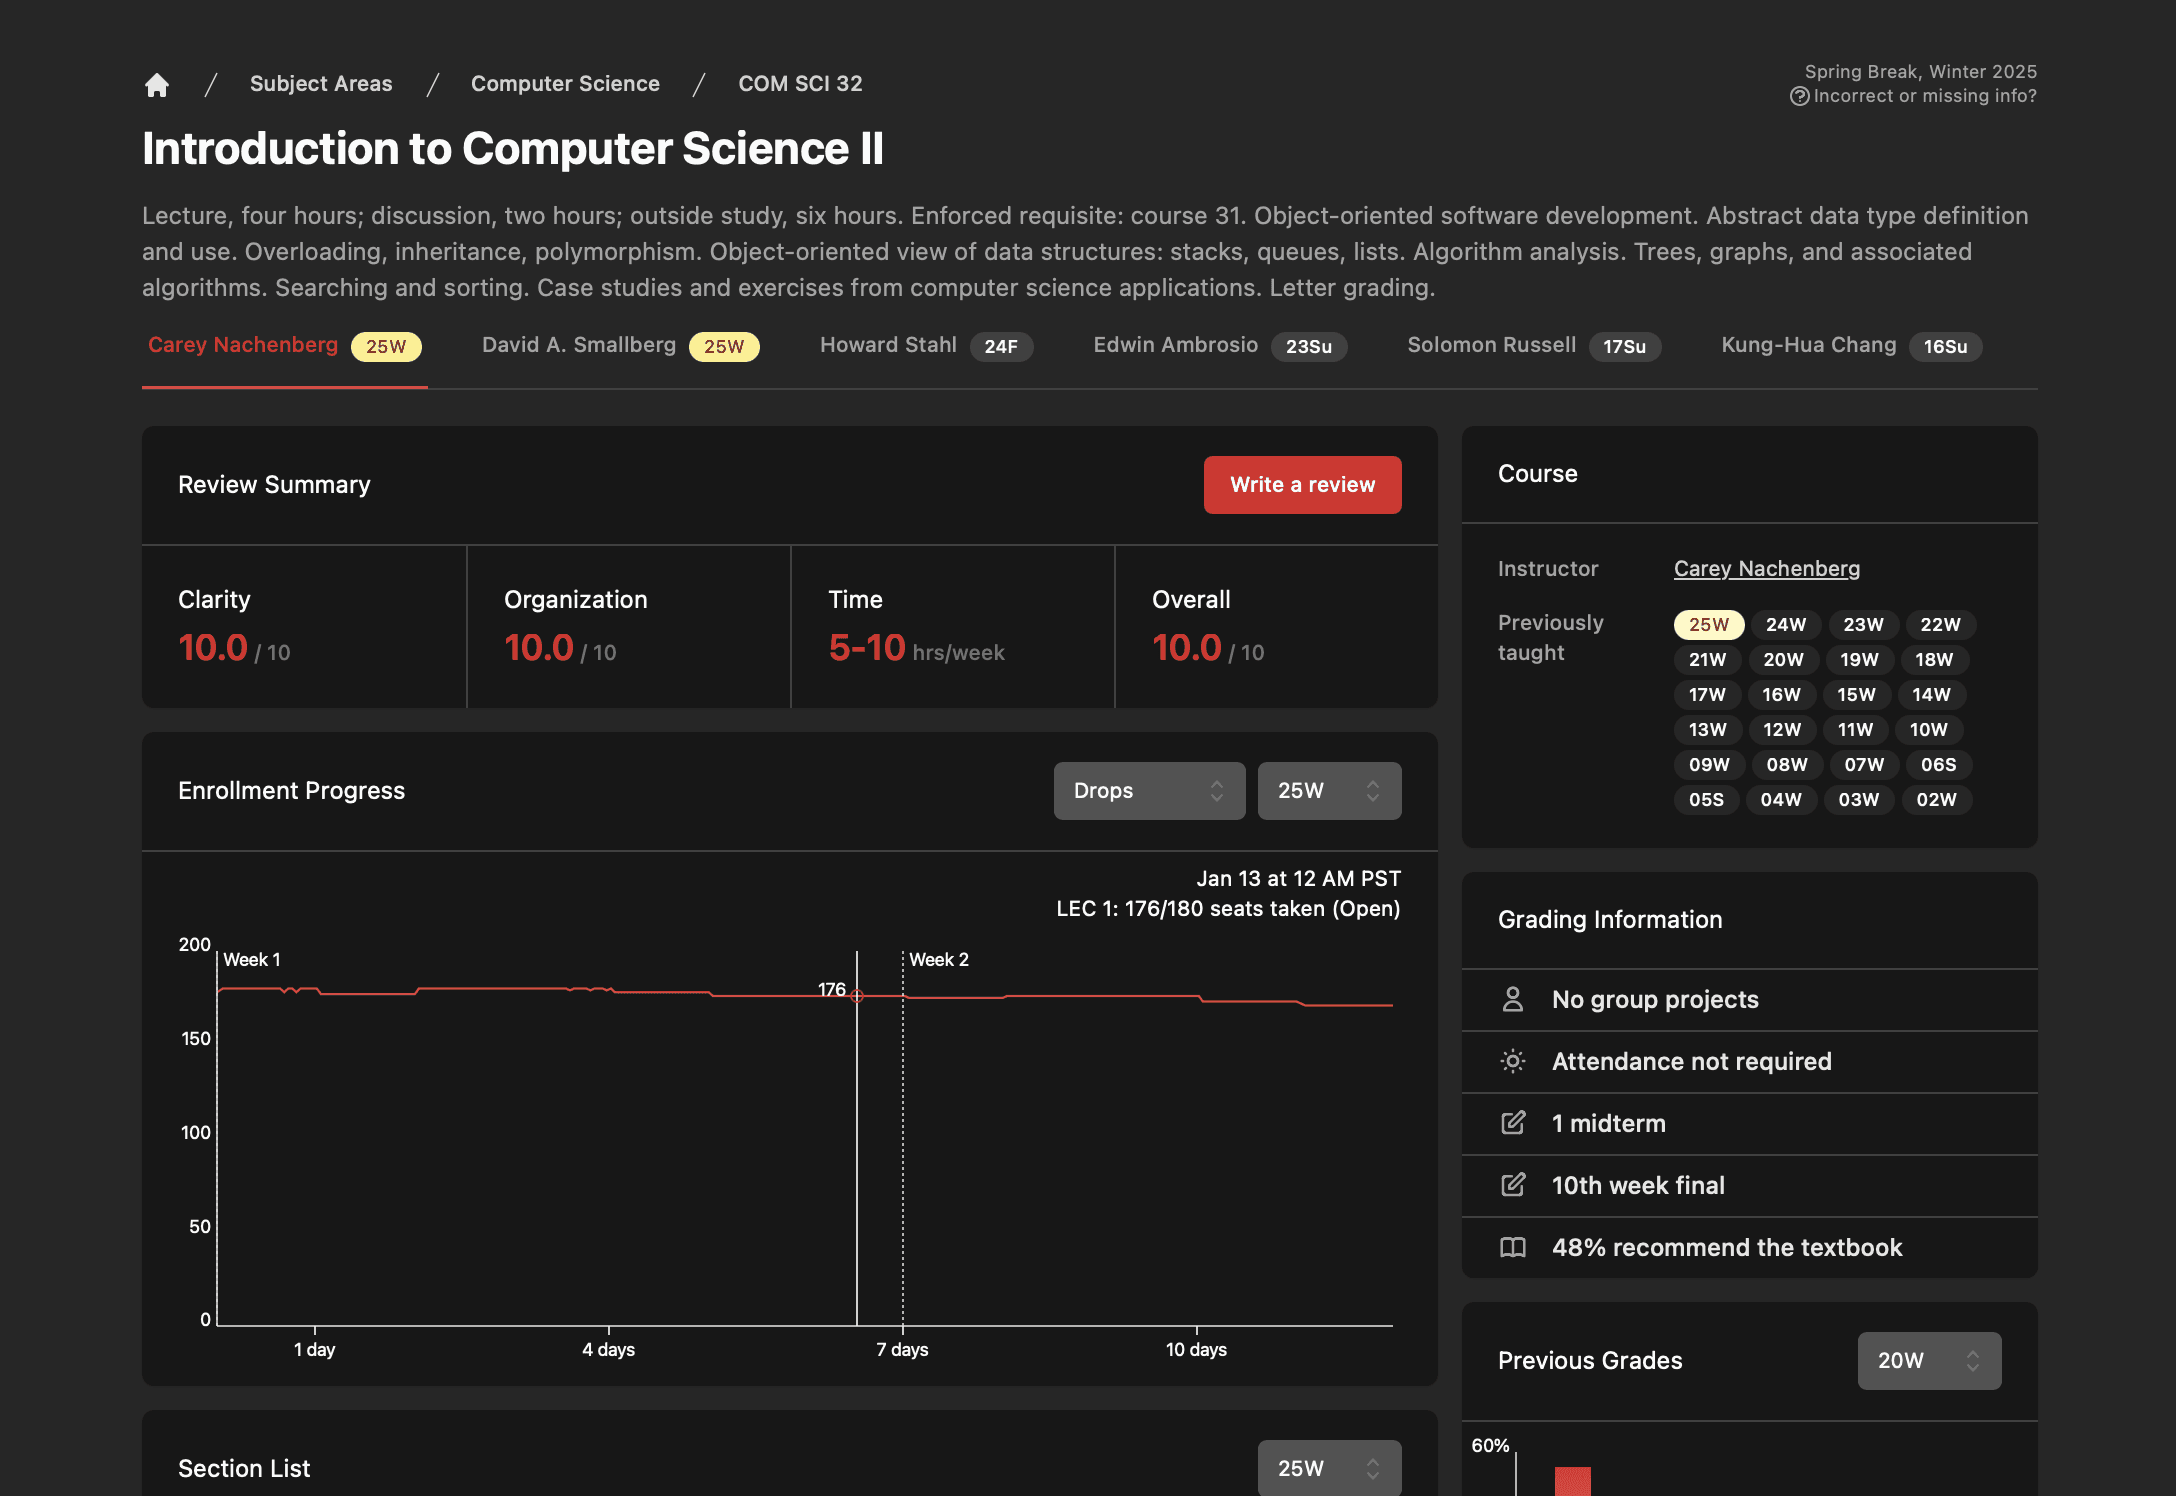Viewport: 2176px width, 1496px height.
Task: Select the 06S term badge
Action: (x=1938, y=764)
